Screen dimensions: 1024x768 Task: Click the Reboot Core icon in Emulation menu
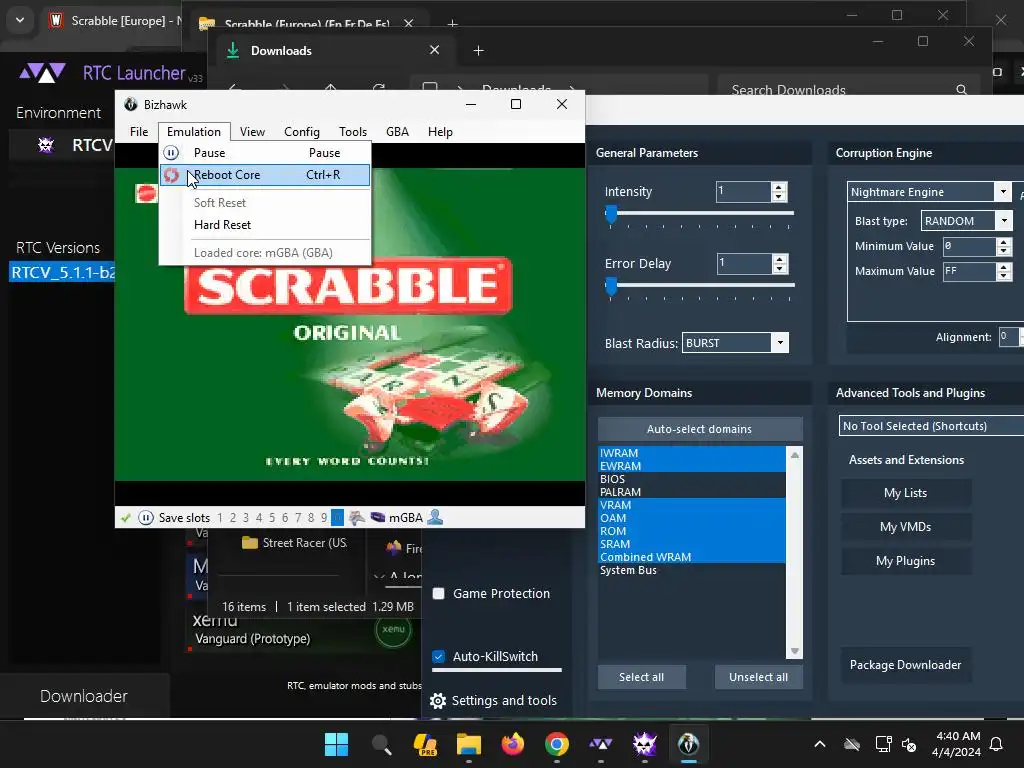(x=171, y=175)
